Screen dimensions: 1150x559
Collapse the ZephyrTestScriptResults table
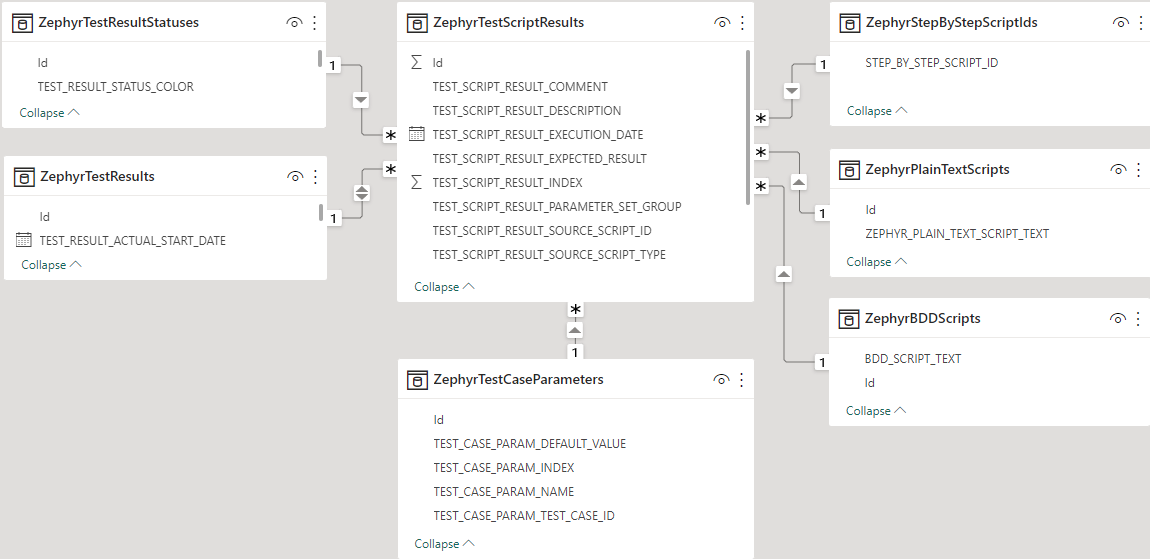pos(444,287)
